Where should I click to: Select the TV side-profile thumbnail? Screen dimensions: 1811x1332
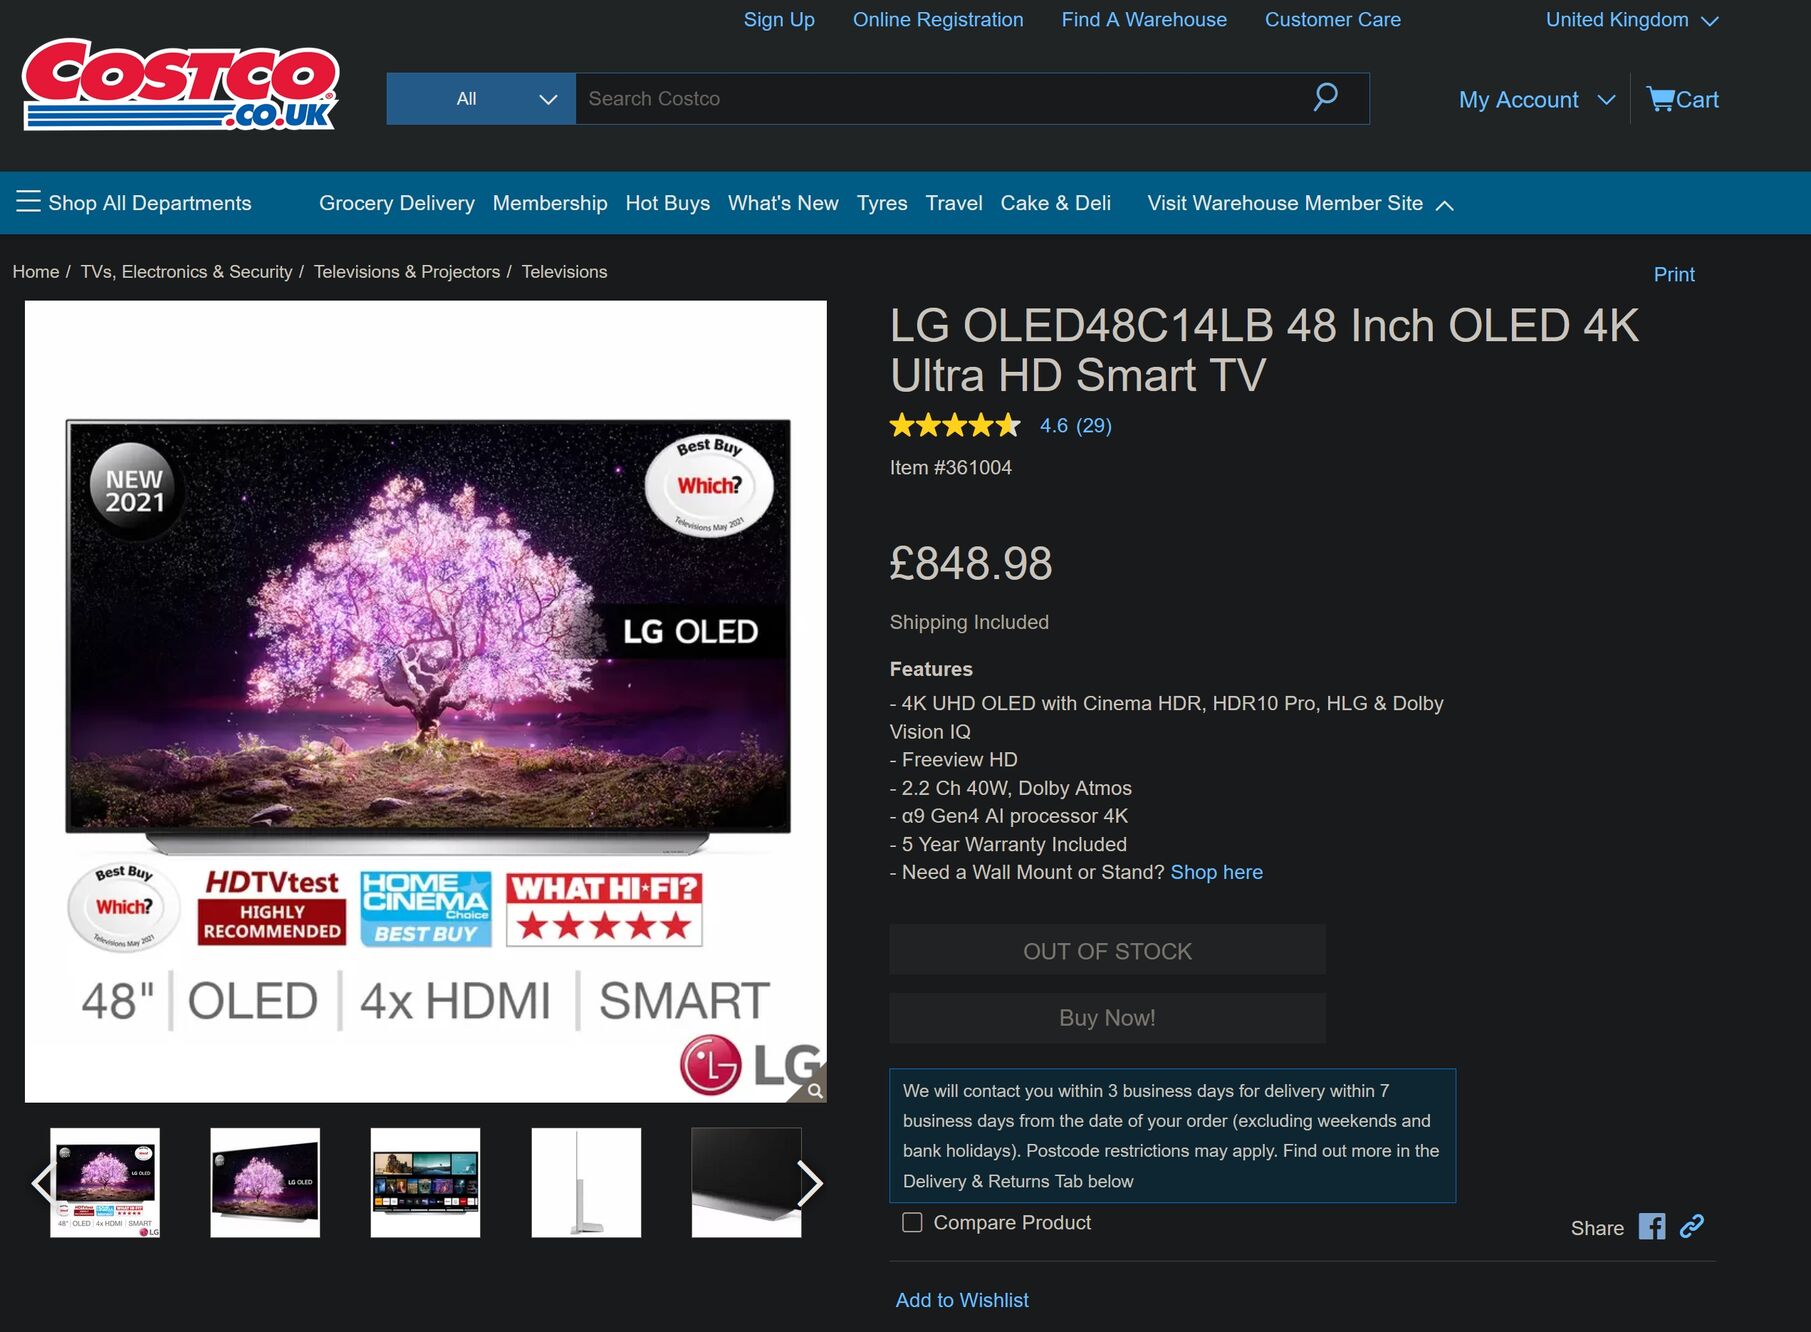click(586, 1183)
